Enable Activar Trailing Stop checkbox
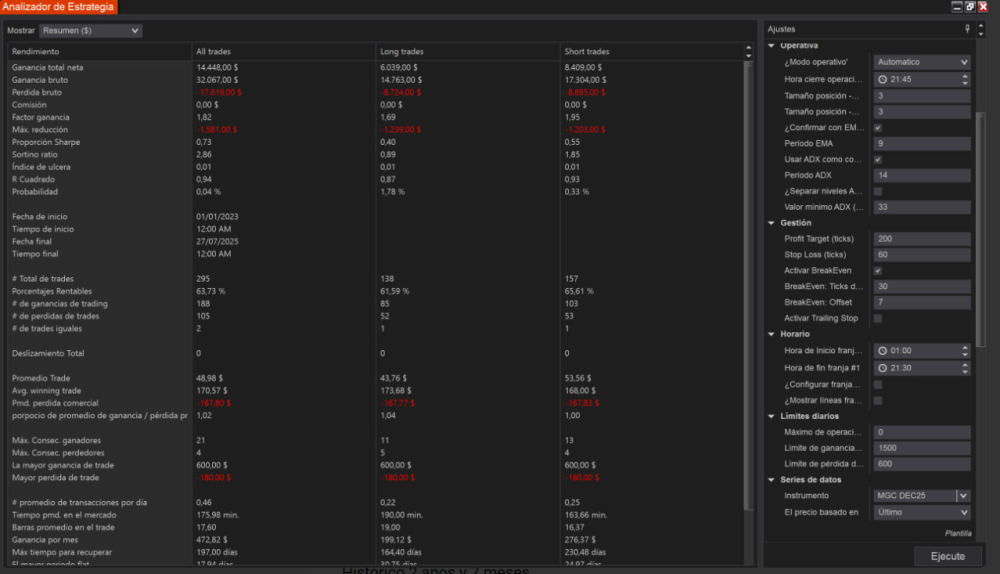The width and height of the screenshot is (1000, 574). (x=878, y=318)
